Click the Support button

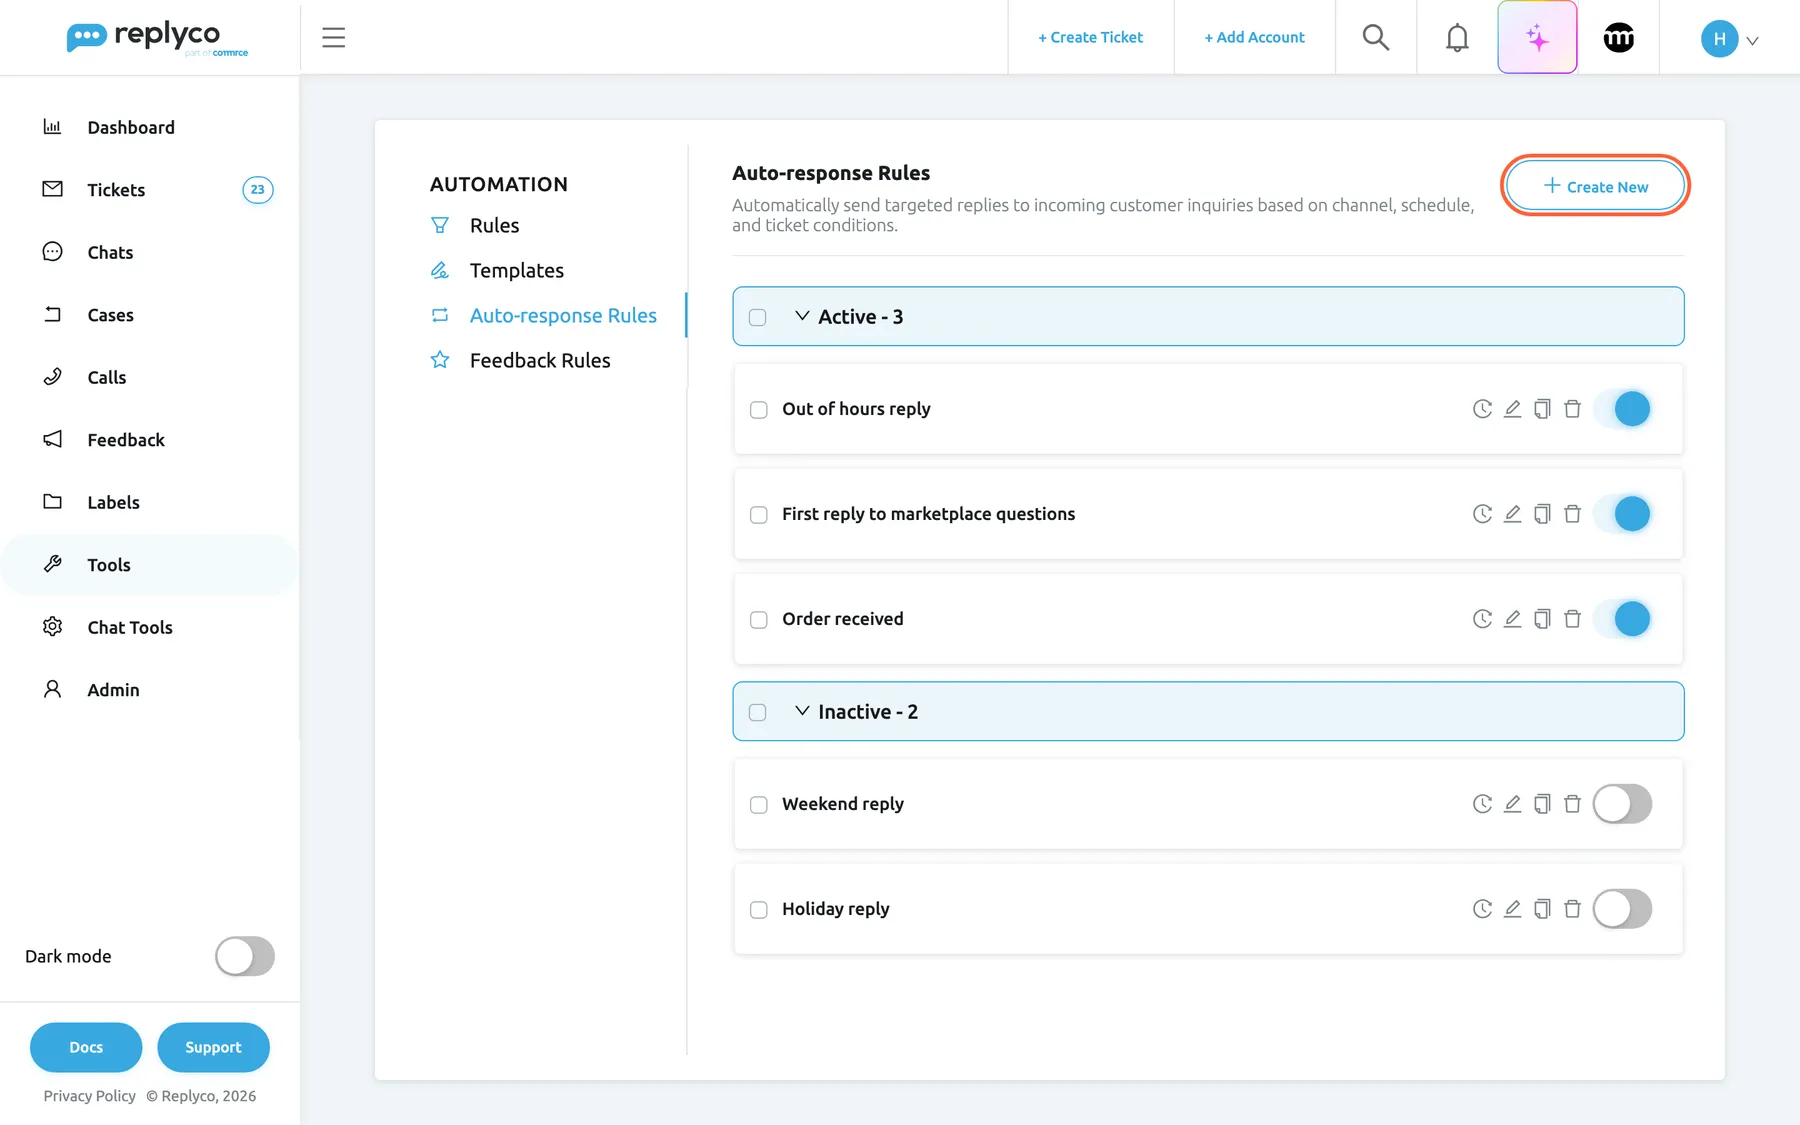pos(213,1047)
